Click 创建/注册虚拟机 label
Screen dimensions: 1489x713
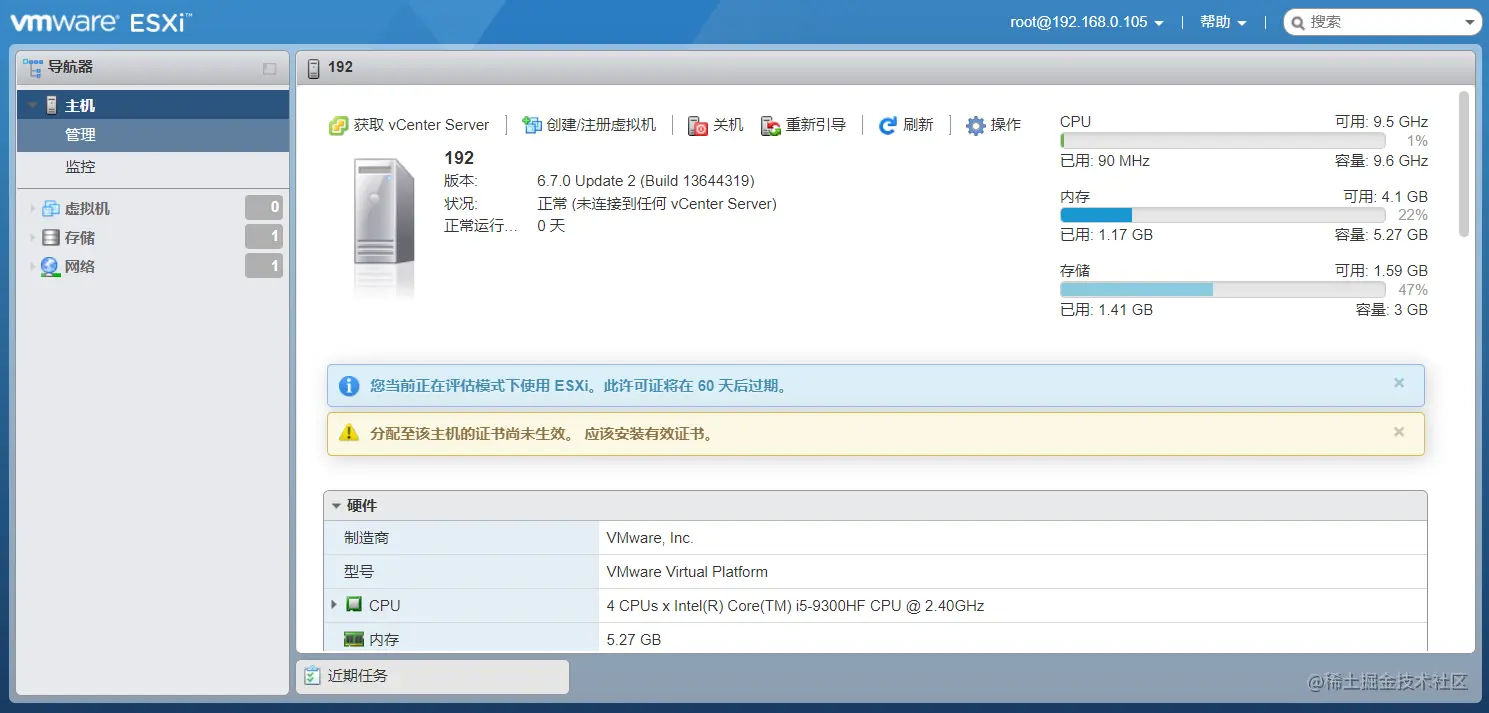[x=601, y=125]
